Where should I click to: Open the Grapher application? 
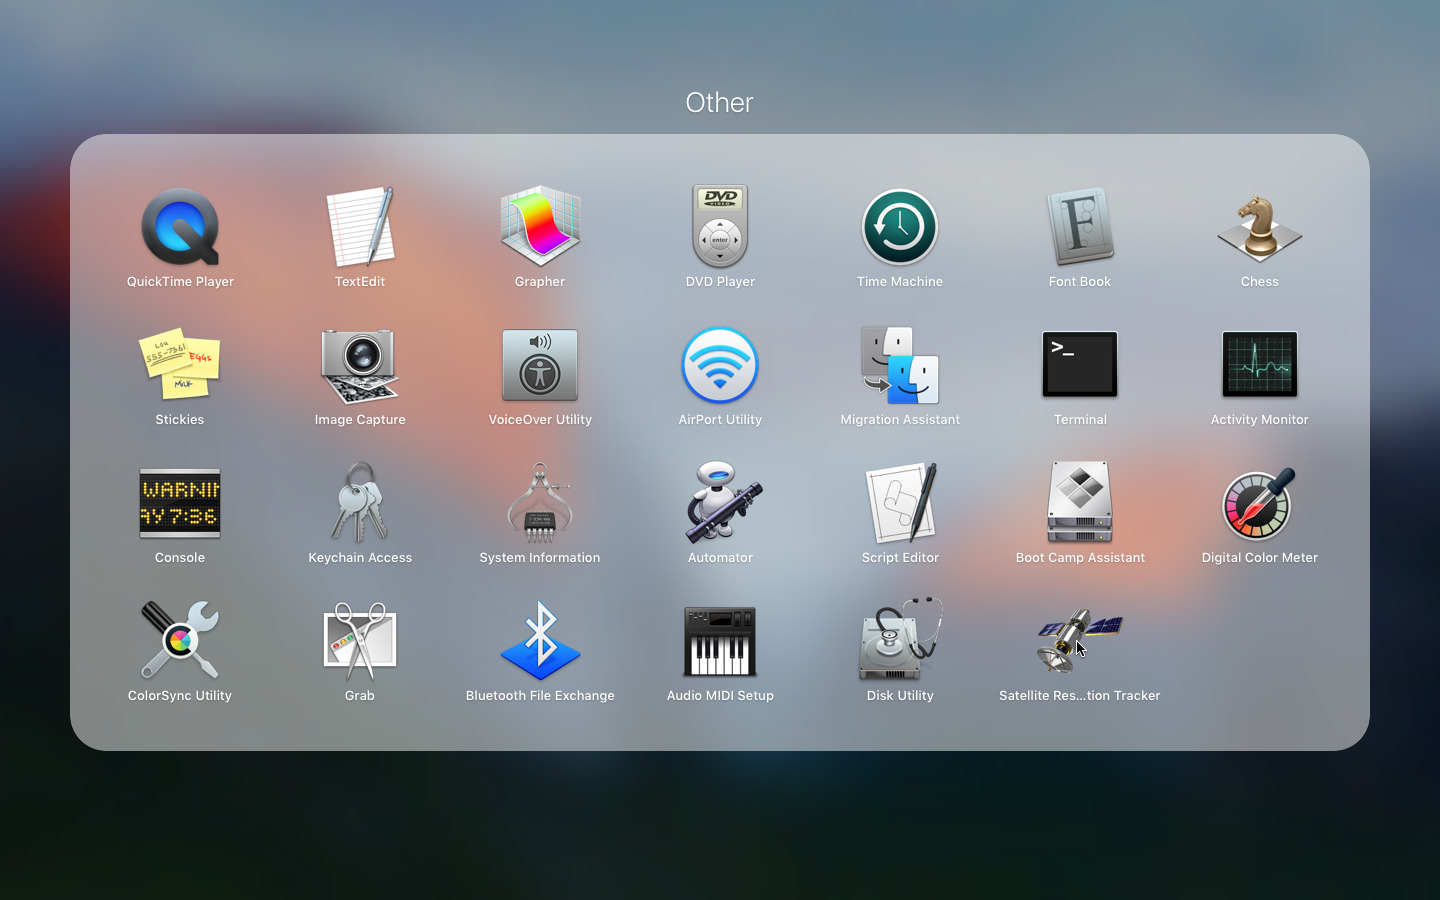540,228
